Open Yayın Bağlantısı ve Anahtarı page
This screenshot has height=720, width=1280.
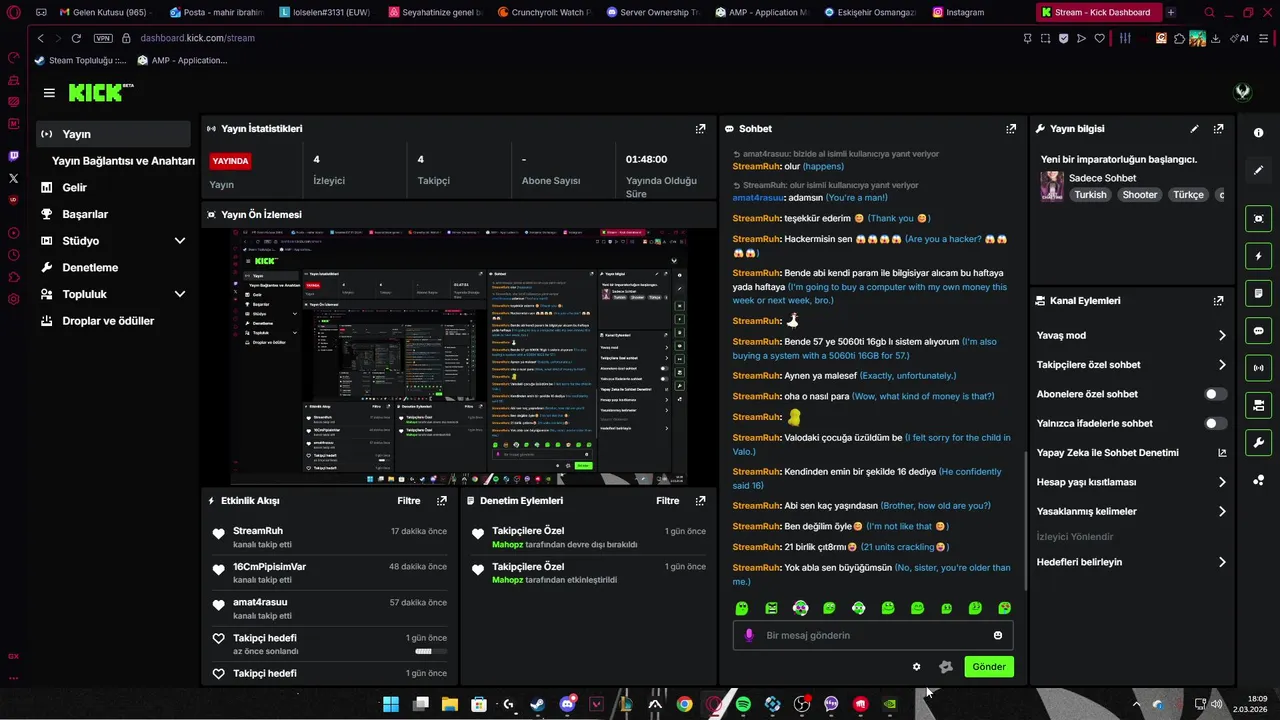pos(123,161)
